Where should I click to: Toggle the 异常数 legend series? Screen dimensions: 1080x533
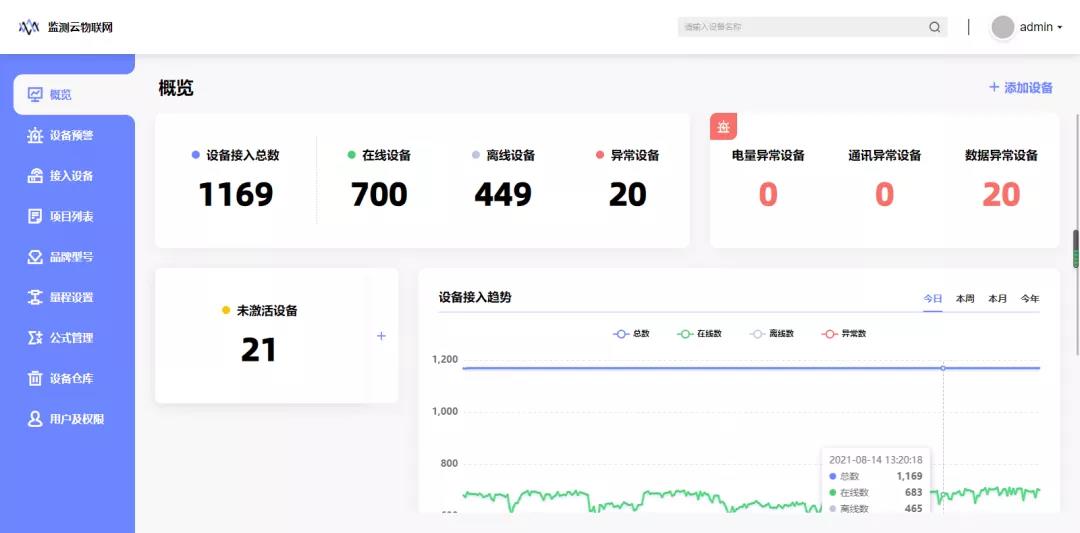pyautogui.click(x=844, y=333)
